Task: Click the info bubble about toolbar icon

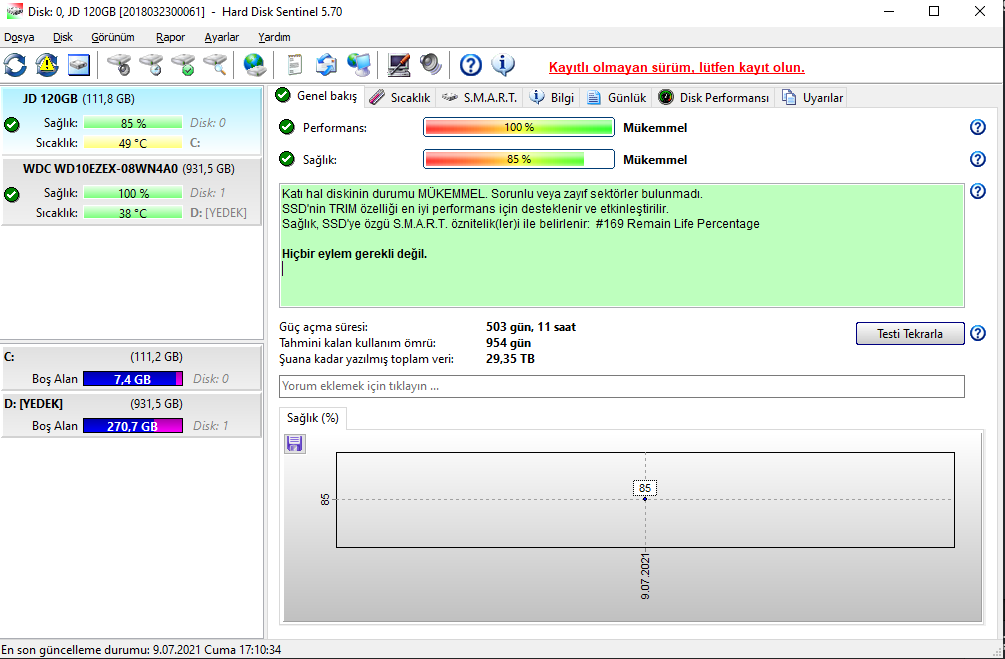Action: click(503, 65)
